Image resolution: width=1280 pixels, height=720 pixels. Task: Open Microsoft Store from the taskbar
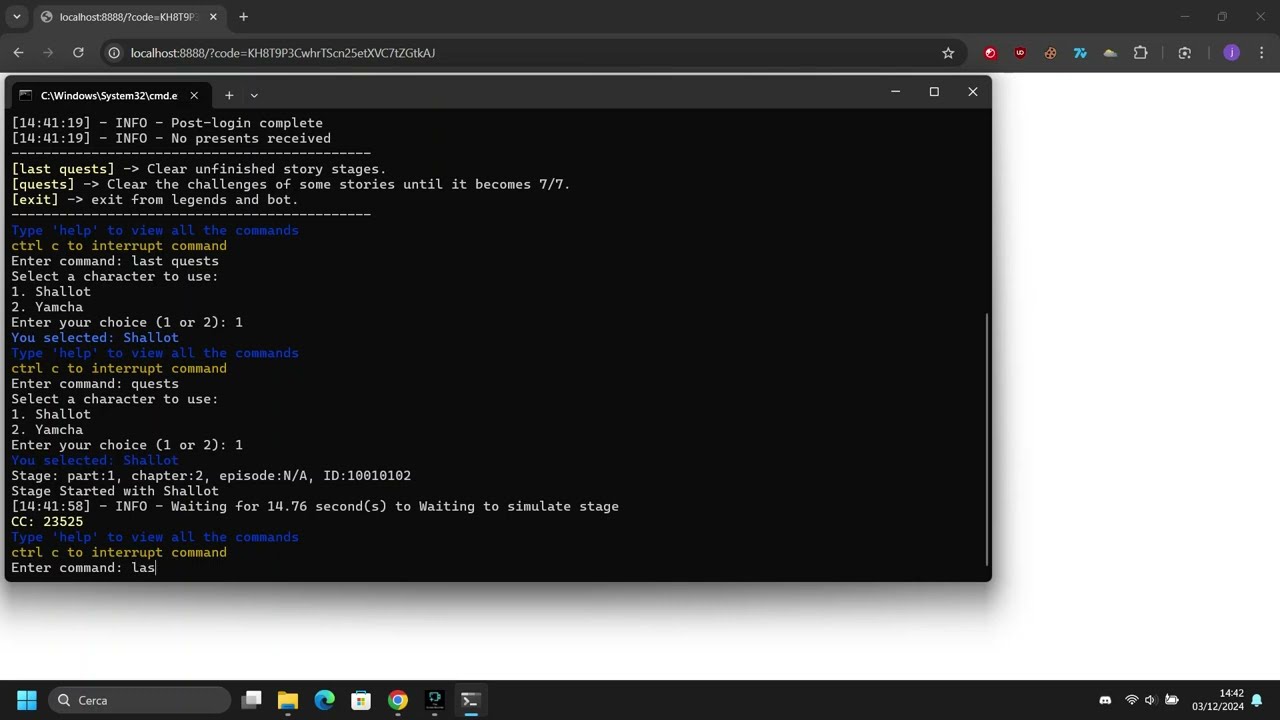point(361,700)
